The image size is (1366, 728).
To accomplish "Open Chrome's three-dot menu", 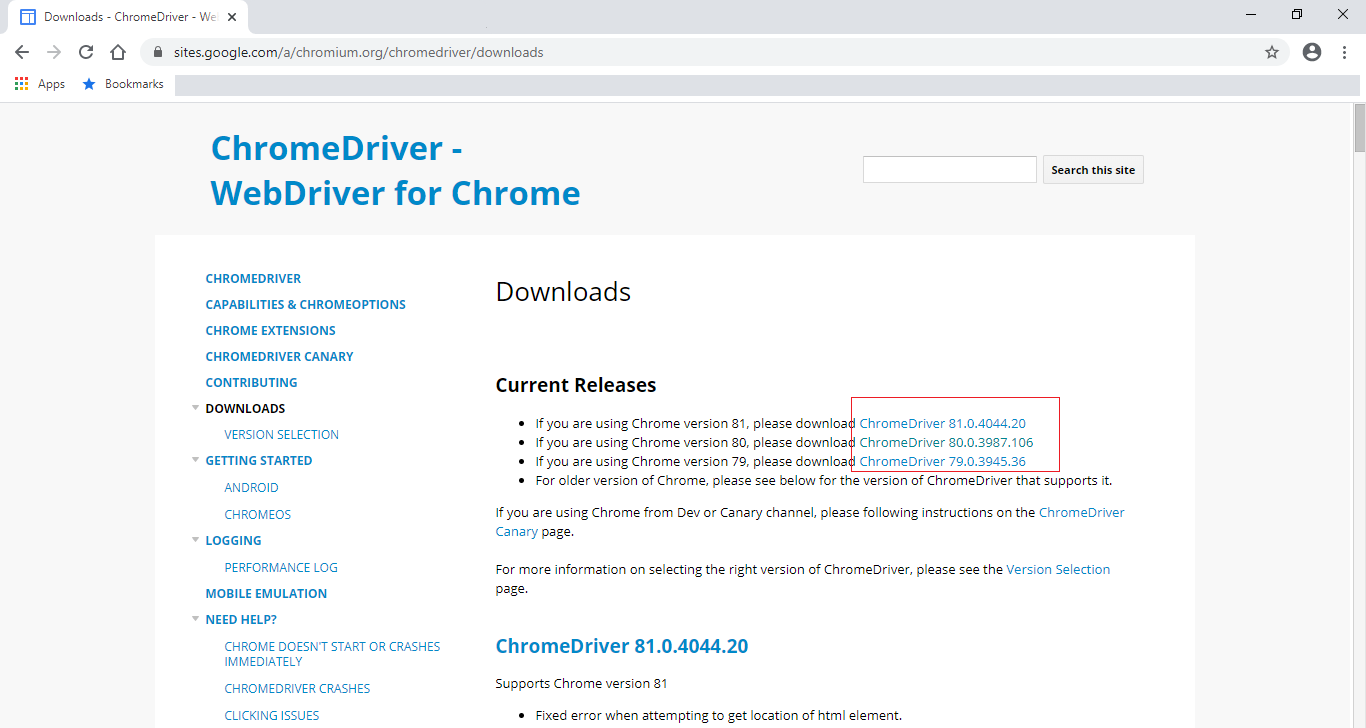I will (x=1344, y=52).
